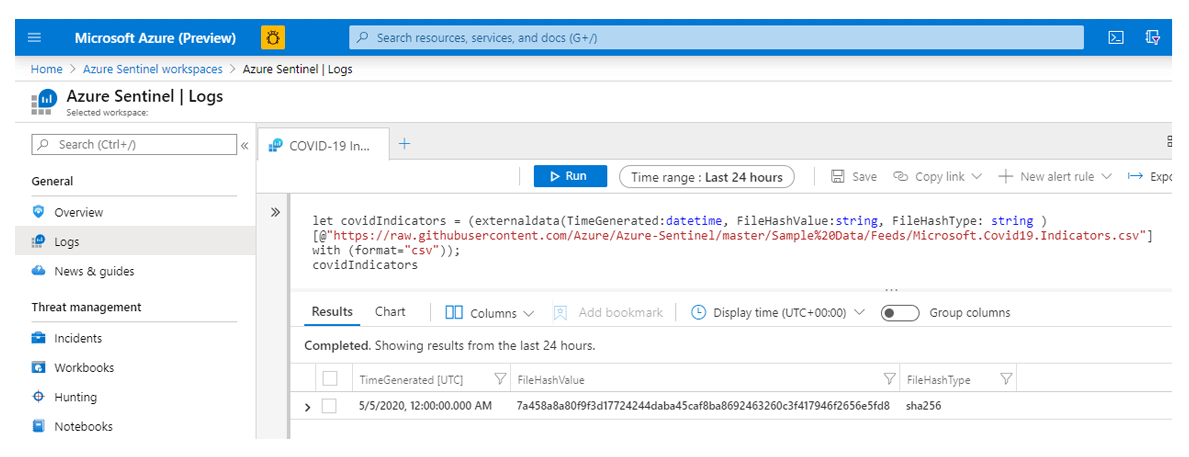The image size is (1189, 457).
Task: Add a new query tab with plus
Action: click(x=405, y=143)
